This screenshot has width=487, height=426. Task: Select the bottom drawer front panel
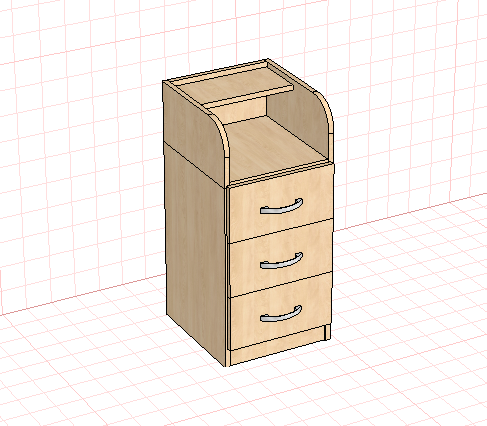pyautogui.click(x=281, y=311)
